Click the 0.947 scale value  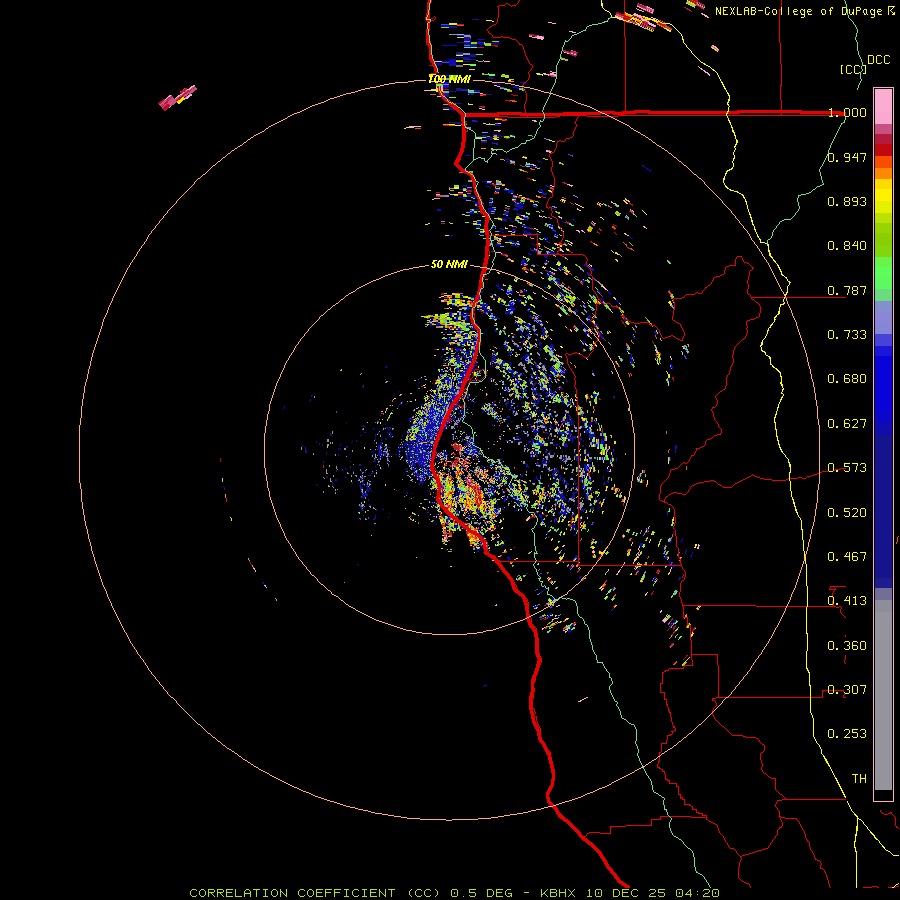click(847, 157)
